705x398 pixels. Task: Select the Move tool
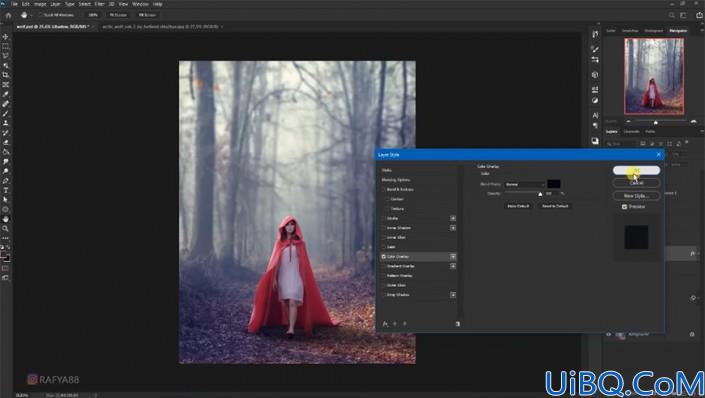pyautogui.click(x=5, y=36)
